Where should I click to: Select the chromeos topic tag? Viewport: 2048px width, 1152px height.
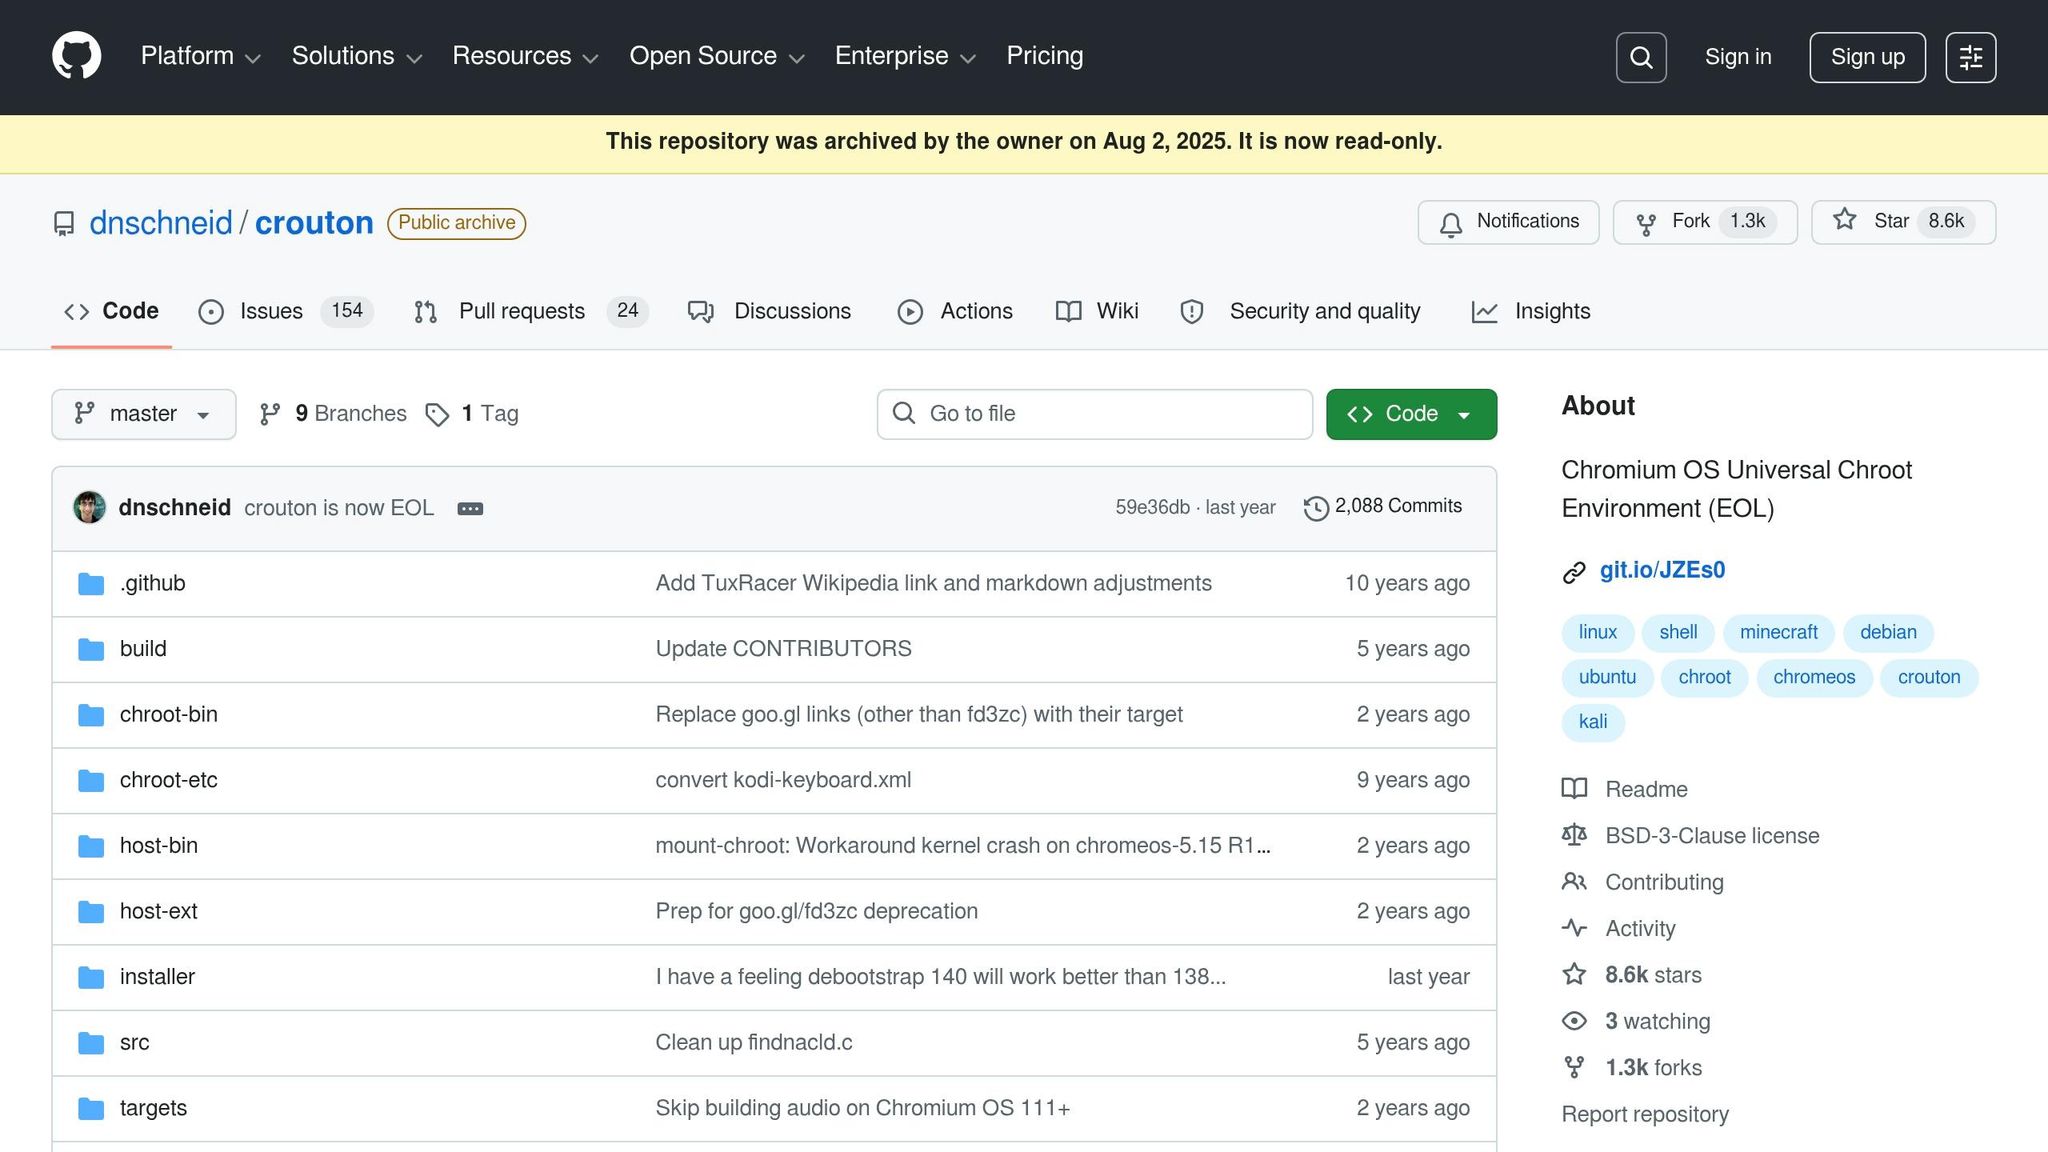coord(1814,677)
